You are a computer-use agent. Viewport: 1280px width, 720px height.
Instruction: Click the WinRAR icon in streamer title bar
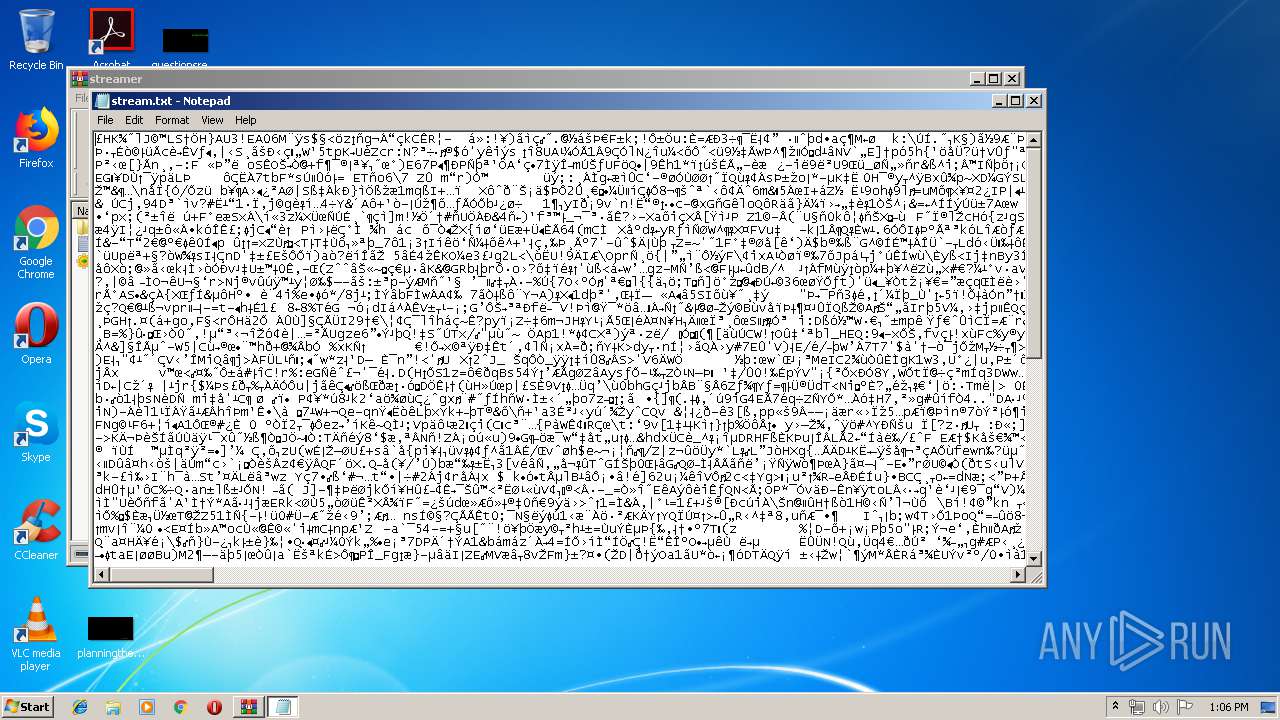coord(79,79)
